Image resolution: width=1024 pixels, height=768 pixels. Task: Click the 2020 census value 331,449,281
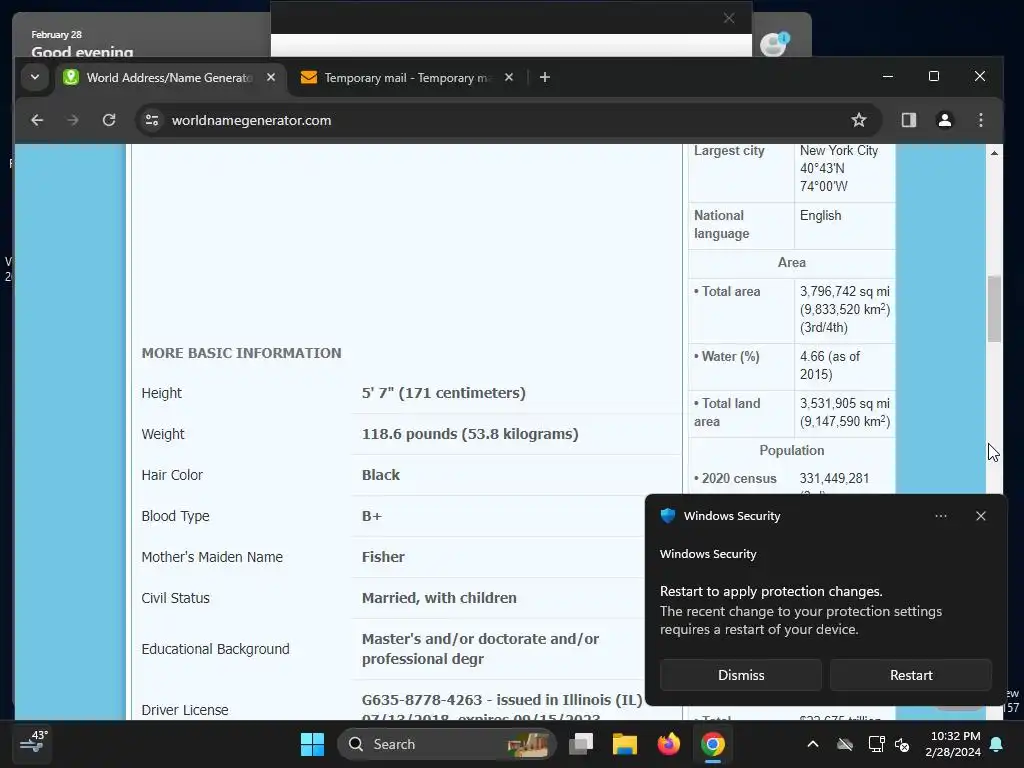tap(834, 479)
